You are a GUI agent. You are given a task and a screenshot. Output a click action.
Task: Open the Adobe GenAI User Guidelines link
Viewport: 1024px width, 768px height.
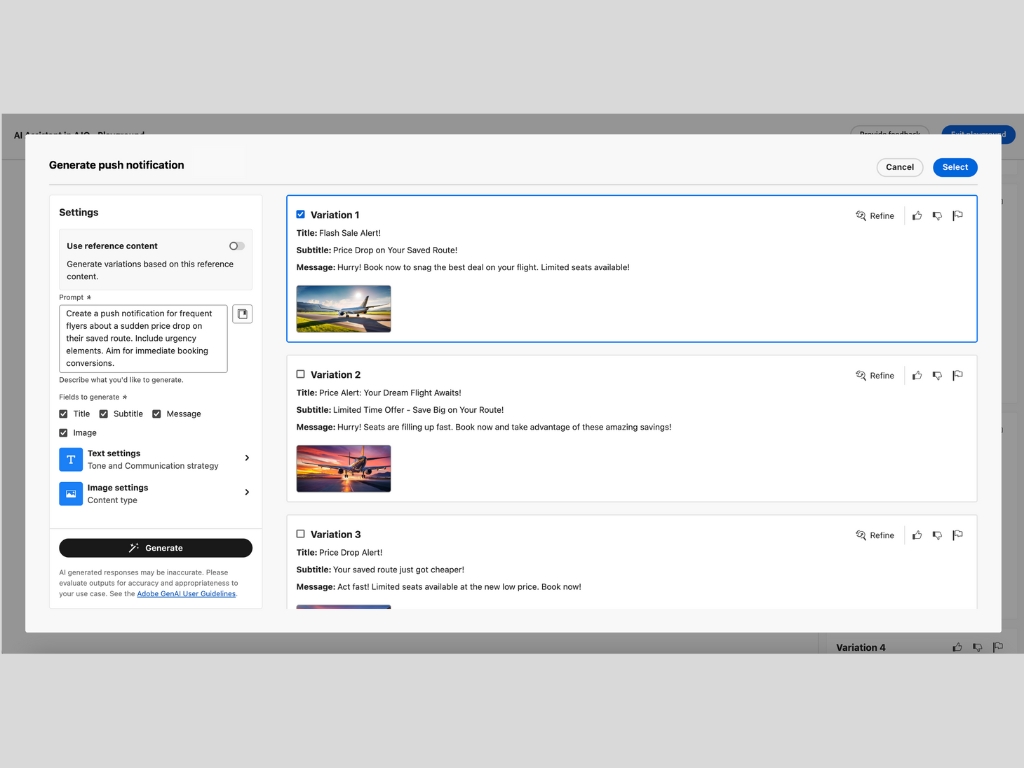(186, 594)
